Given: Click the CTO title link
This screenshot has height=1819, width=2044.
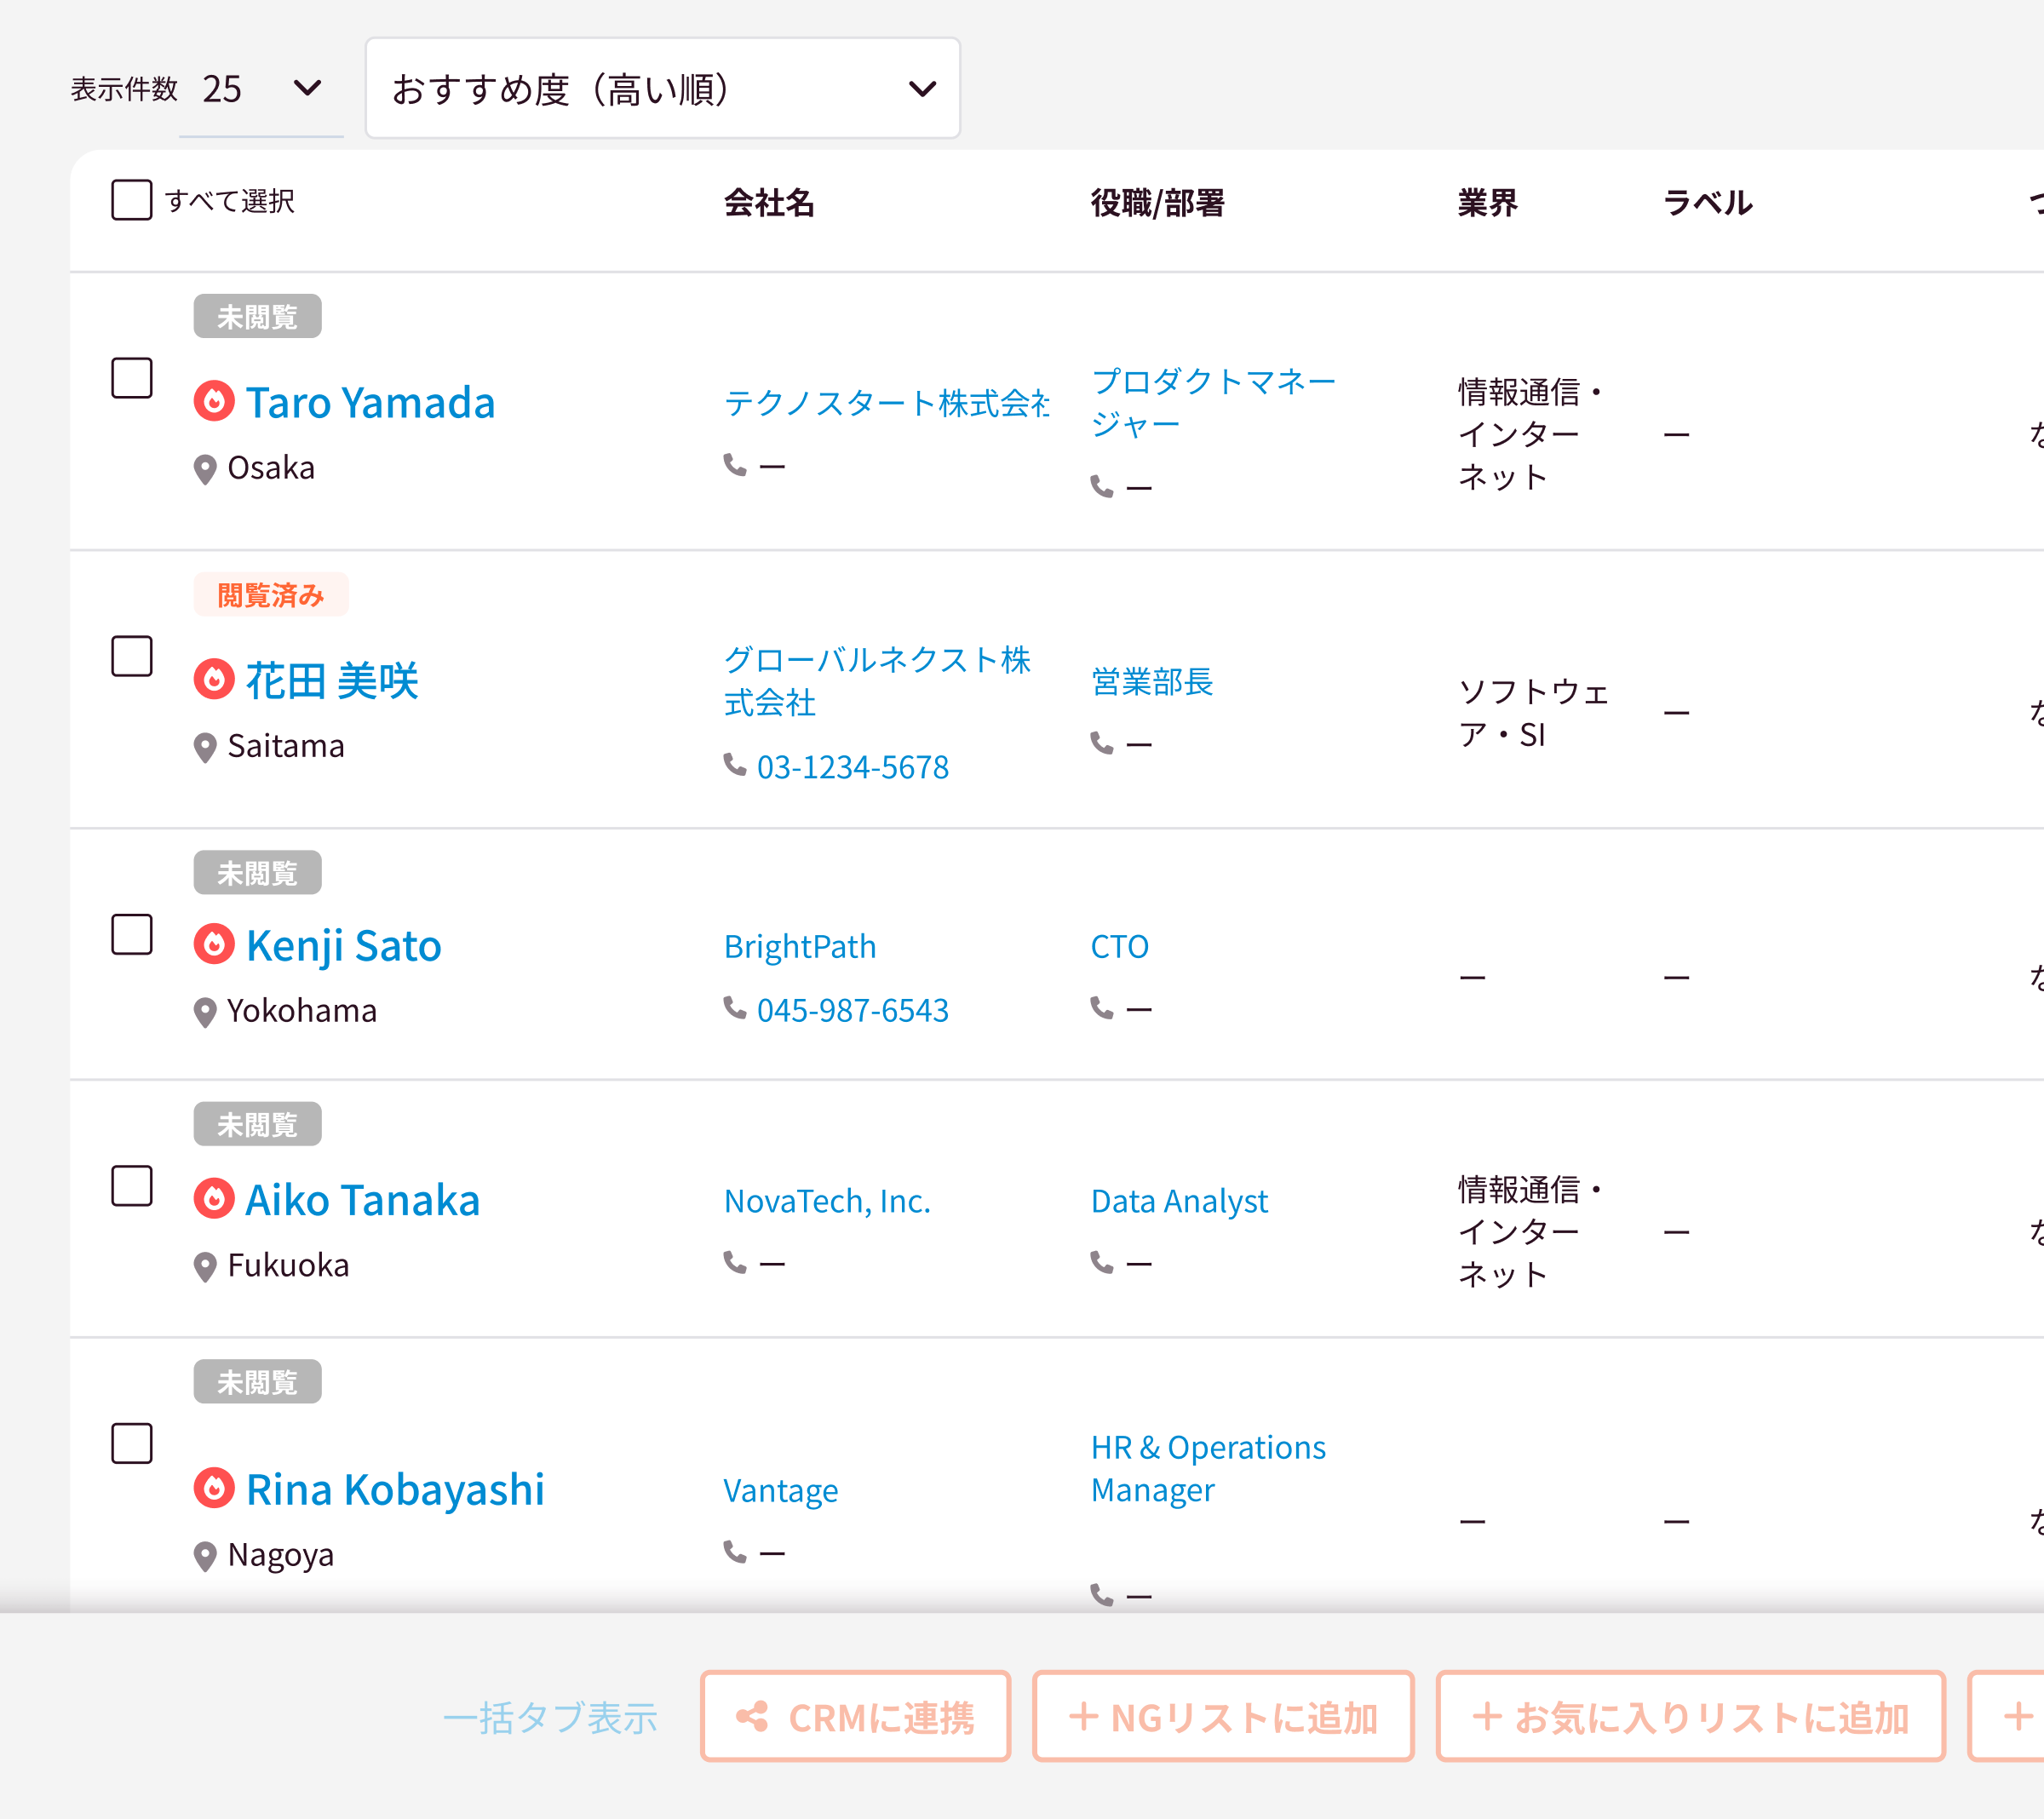Looking at the screenshot, I should 1120,946.
